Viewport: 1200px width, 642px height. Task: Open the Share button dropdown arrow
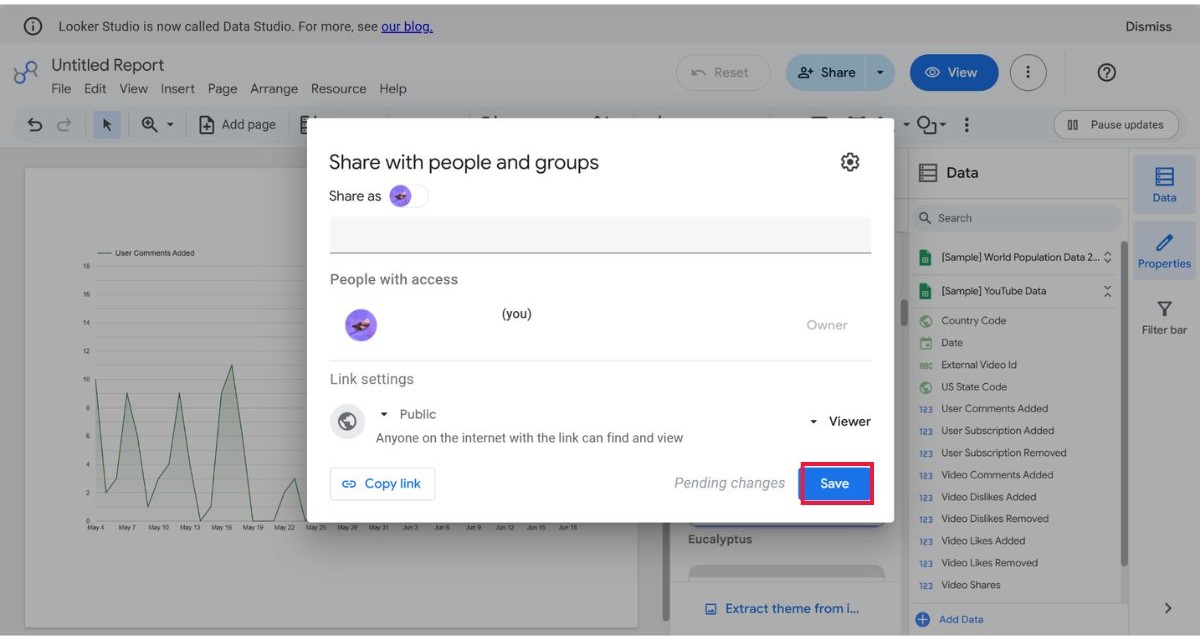tap(880, 72)
